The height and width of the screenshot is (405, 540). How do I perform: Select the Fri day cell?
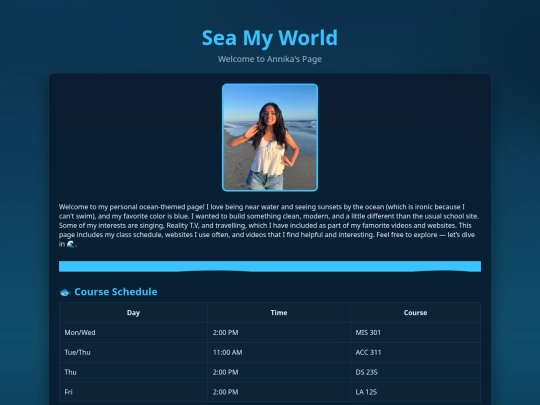(x=133, y=392)
